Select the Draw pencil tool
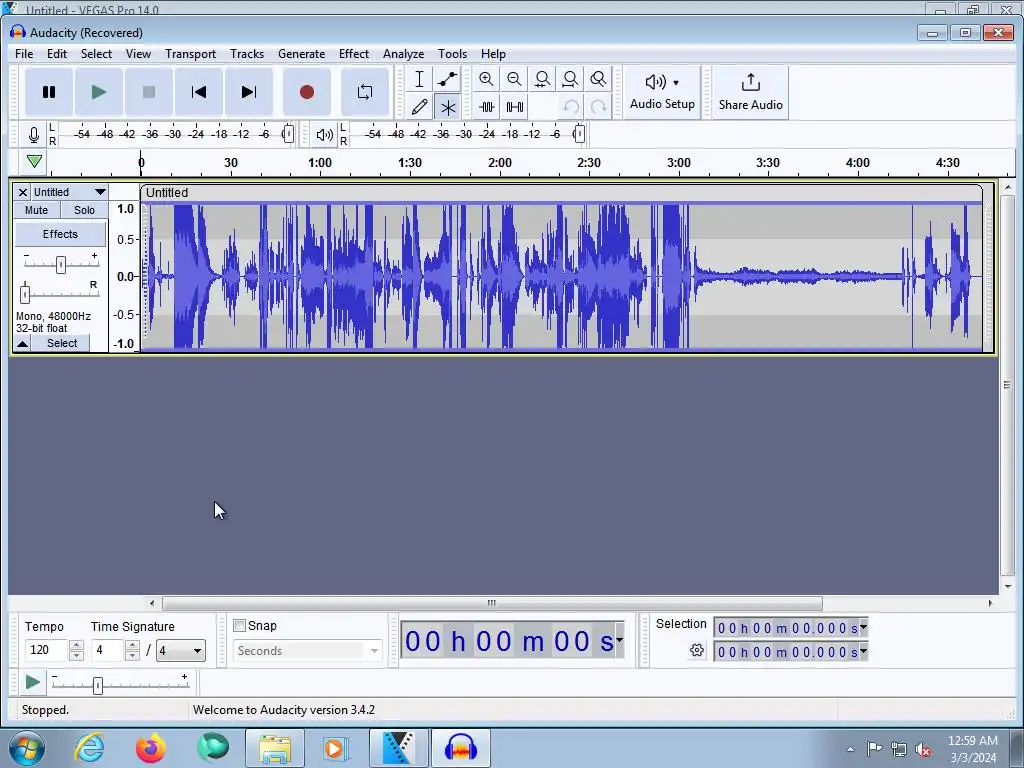1024x768 pixels. click(419, 107)
